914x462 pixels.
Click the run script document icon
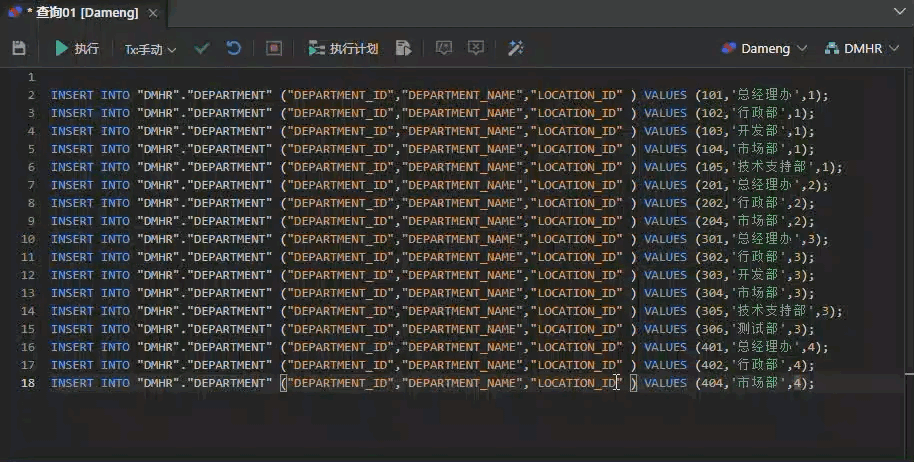point(403,48)
